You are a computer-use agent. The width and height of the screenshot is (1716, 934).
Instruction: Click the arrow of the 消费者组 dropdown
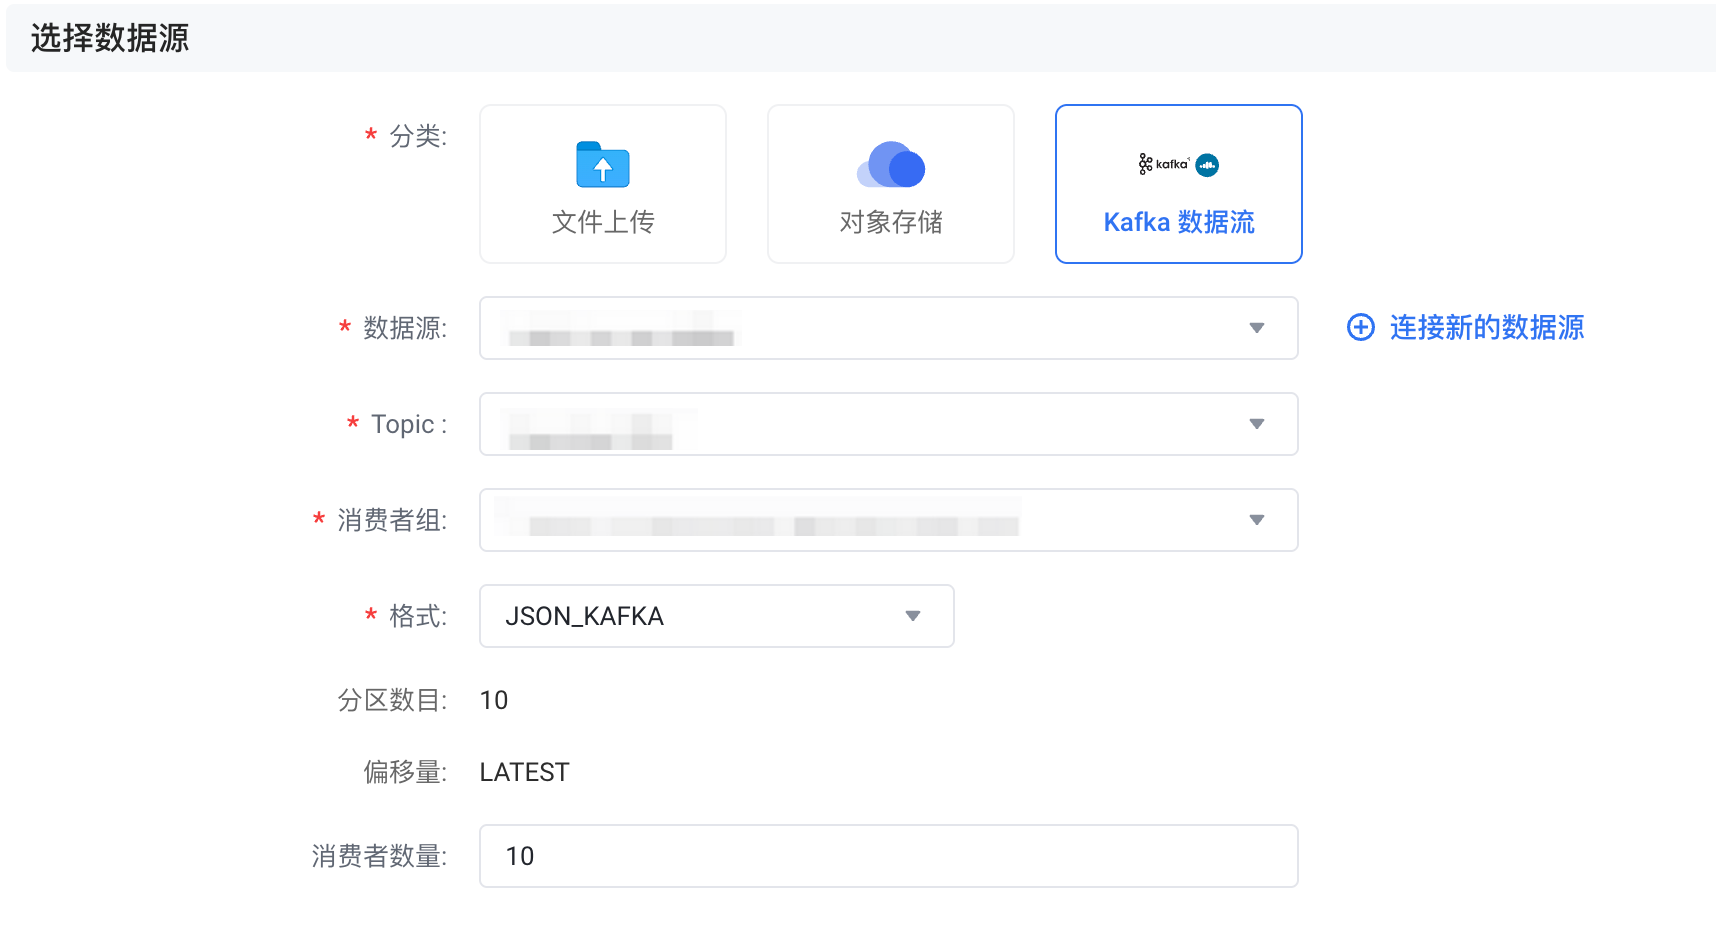[x=1257, y=520]
